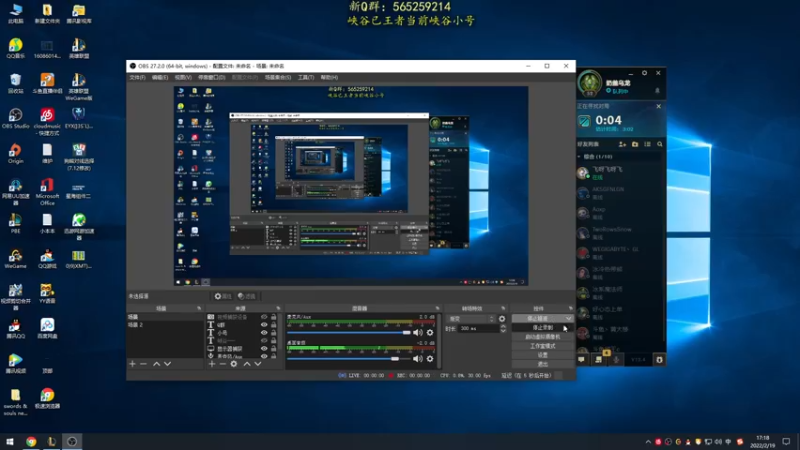Open the 桌面音频 audio settings gear
The image size is (800, 450).
click(430, 359)
